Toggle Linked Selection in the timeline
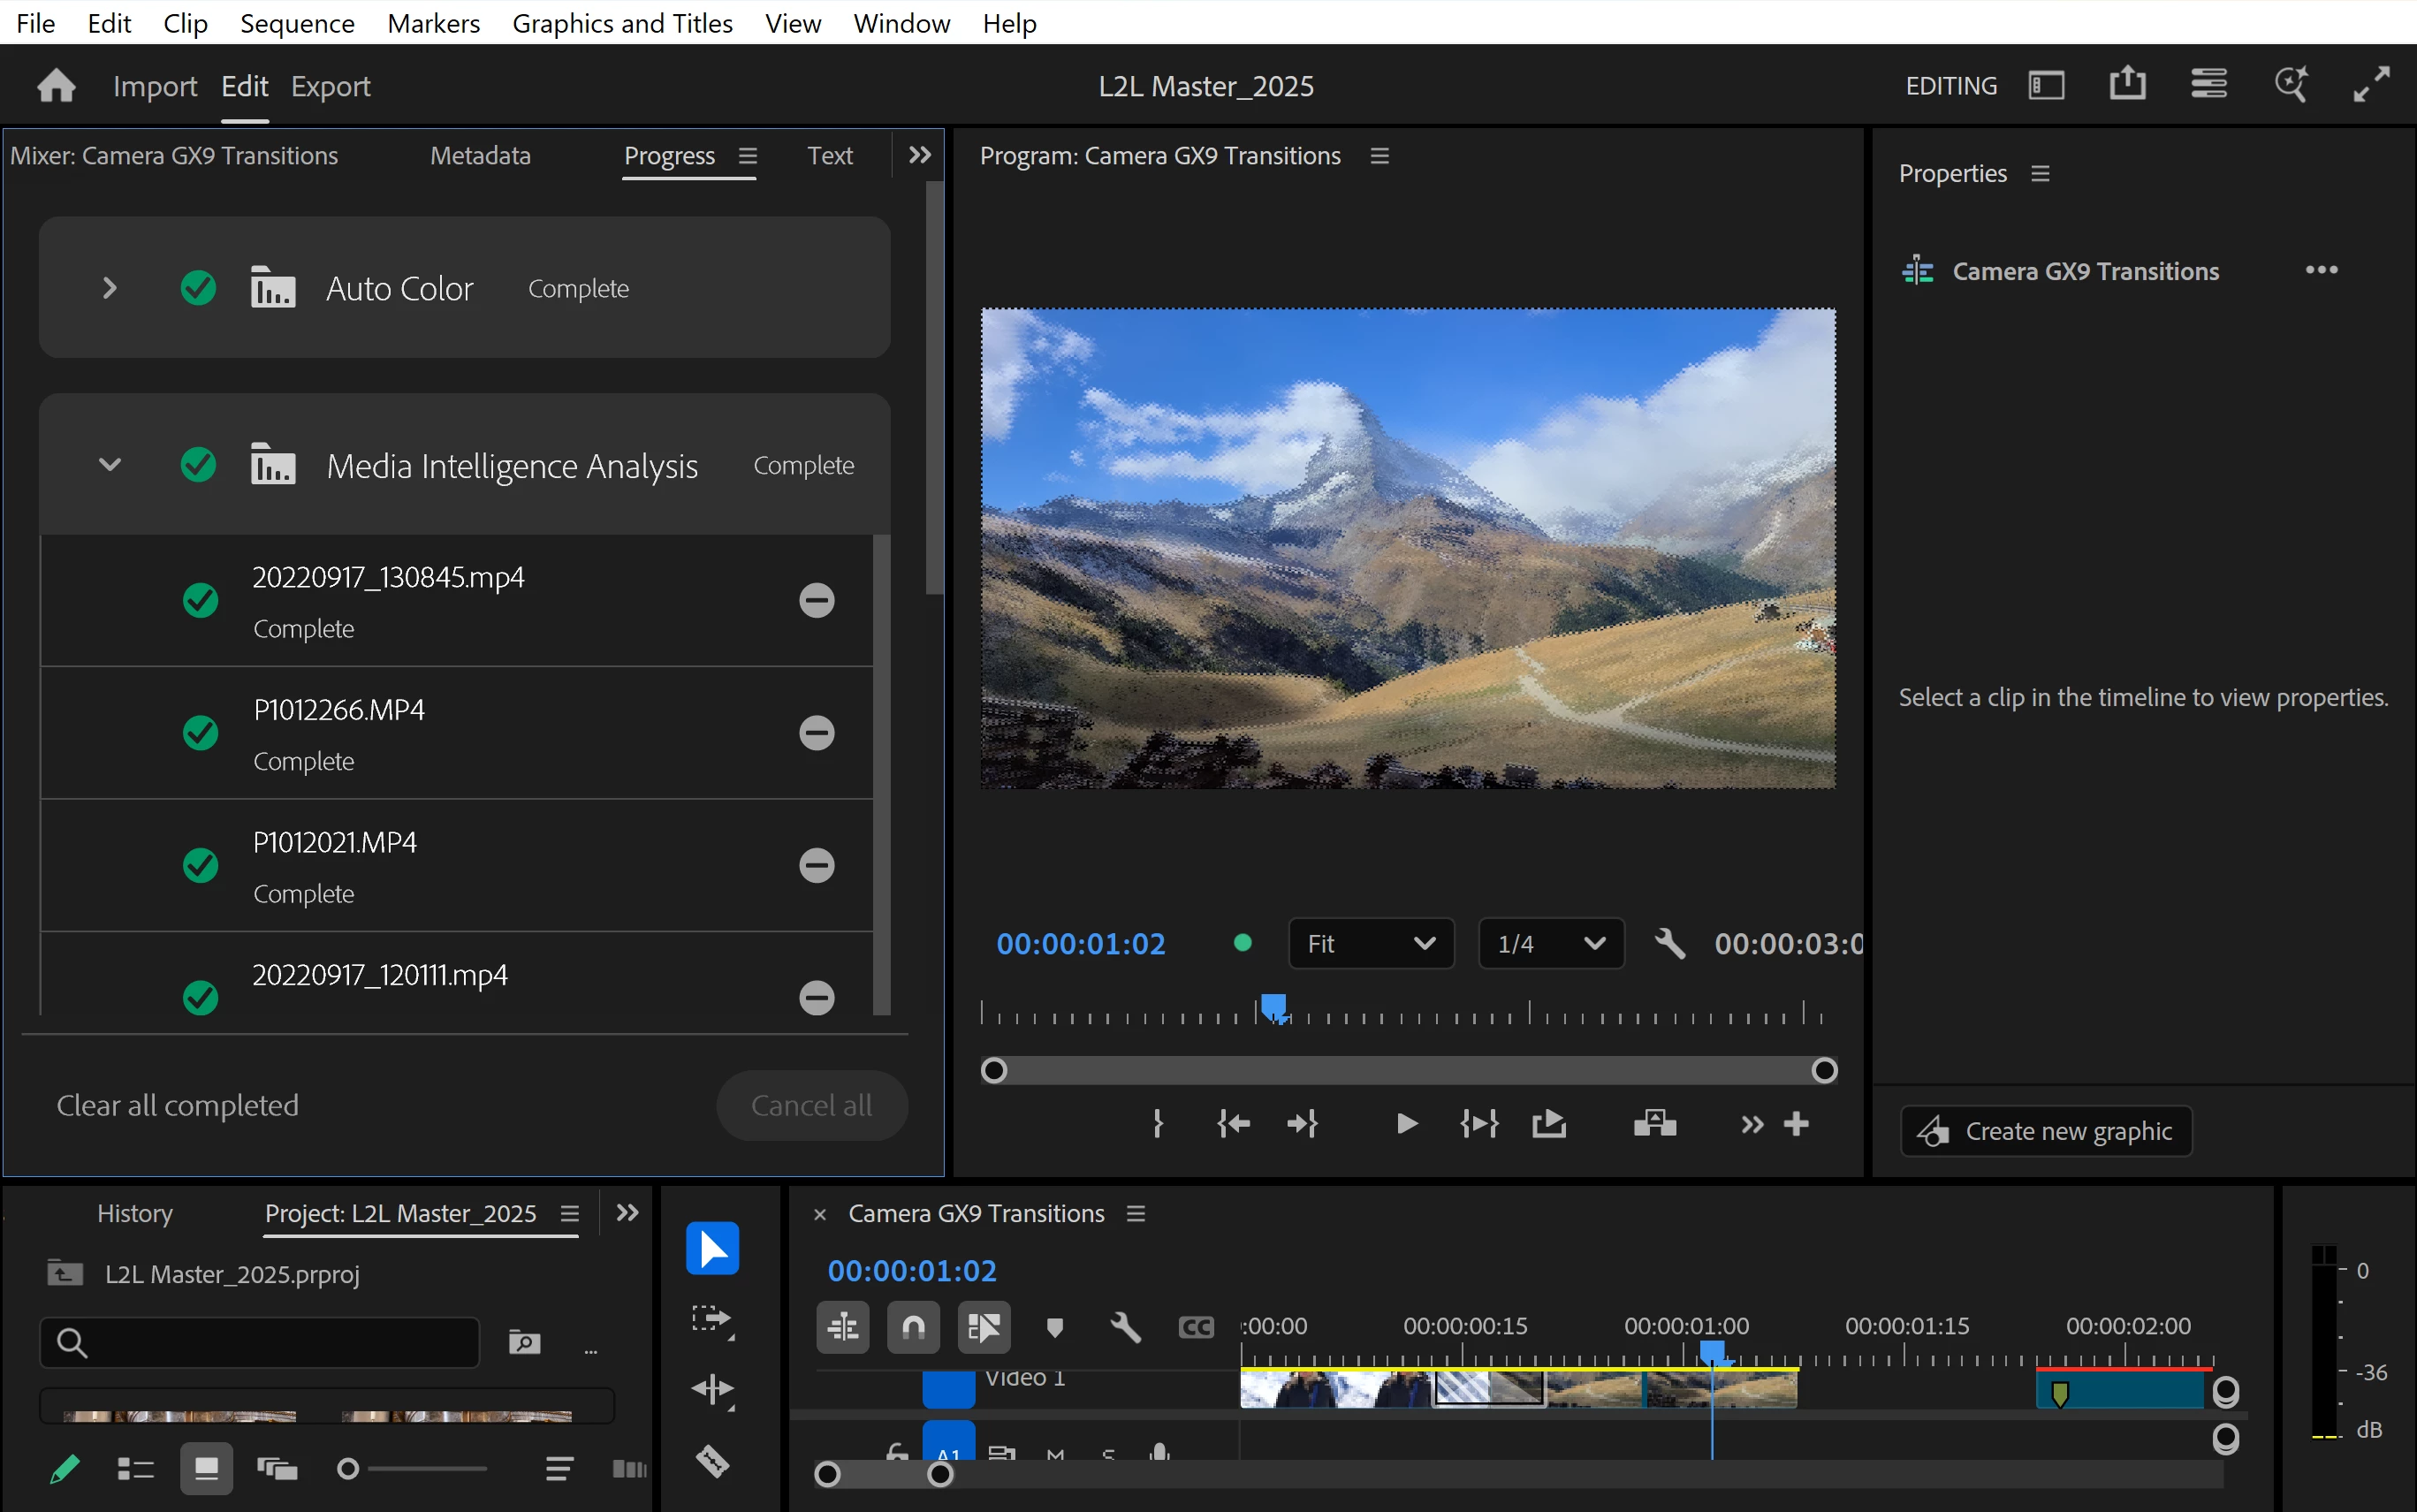2417x1512 pixels. tap(983, 1327)
